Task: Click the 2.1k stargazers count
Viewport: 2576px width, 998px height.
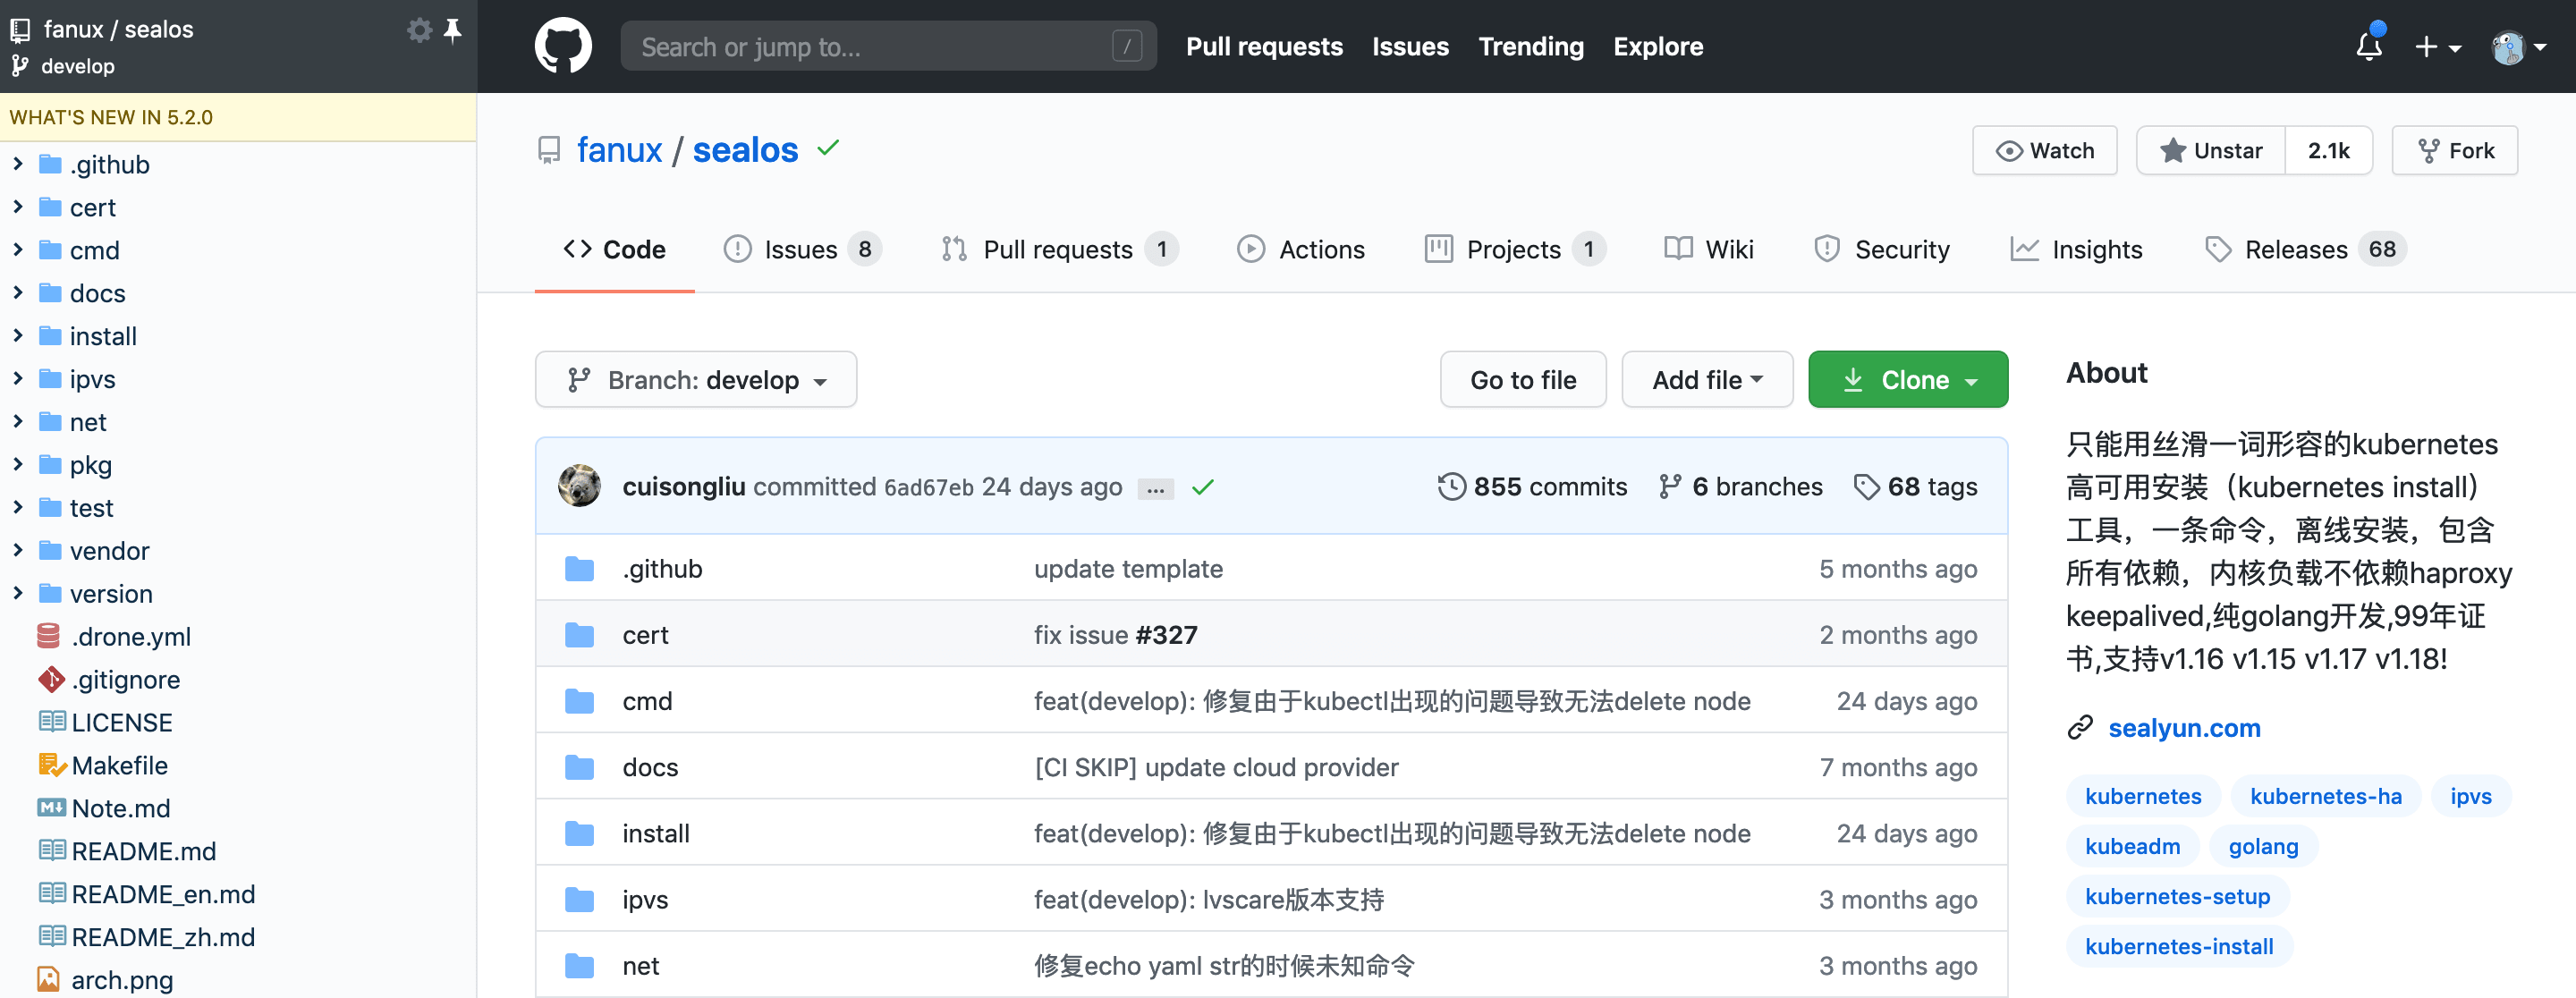Action: [x=2328, y=150]
